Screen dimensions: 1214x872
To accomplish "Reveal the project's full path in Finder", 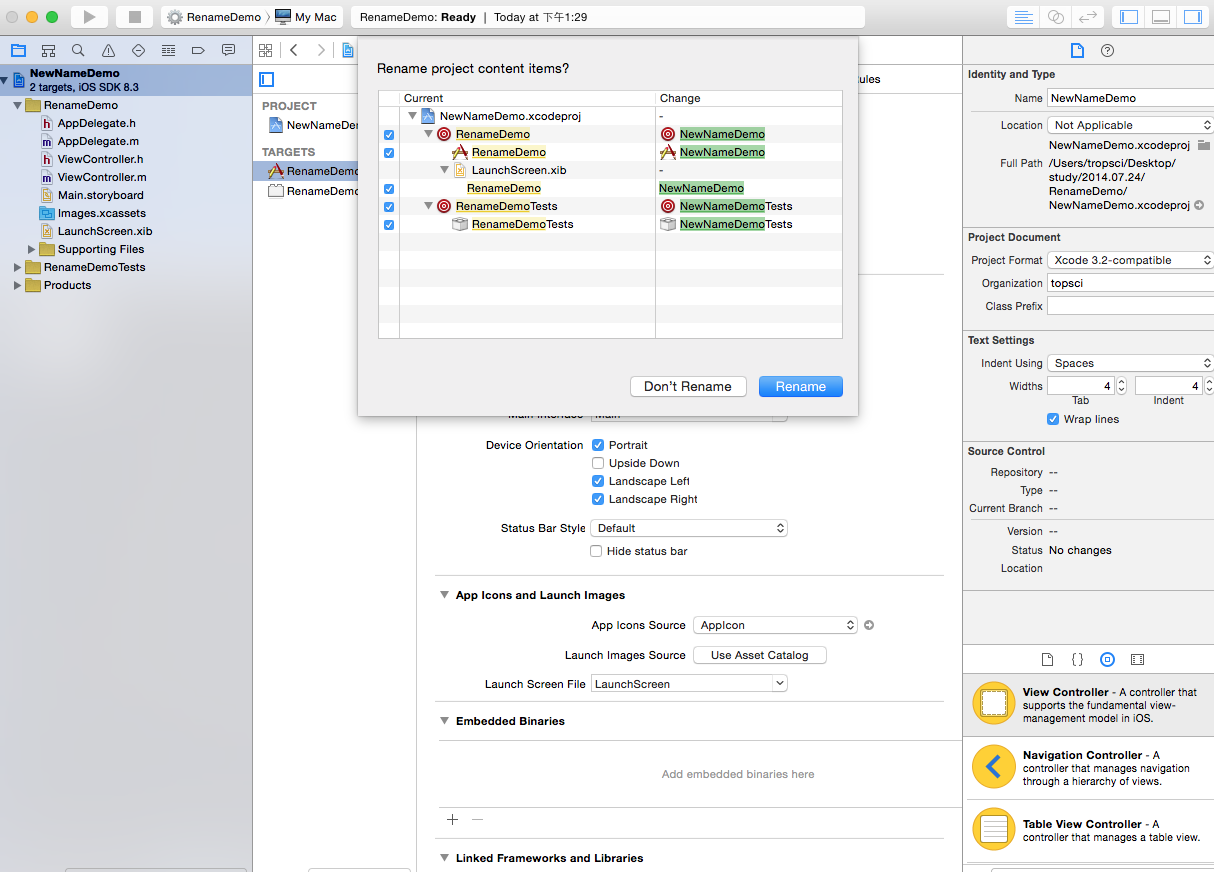I will (1199, 205).
